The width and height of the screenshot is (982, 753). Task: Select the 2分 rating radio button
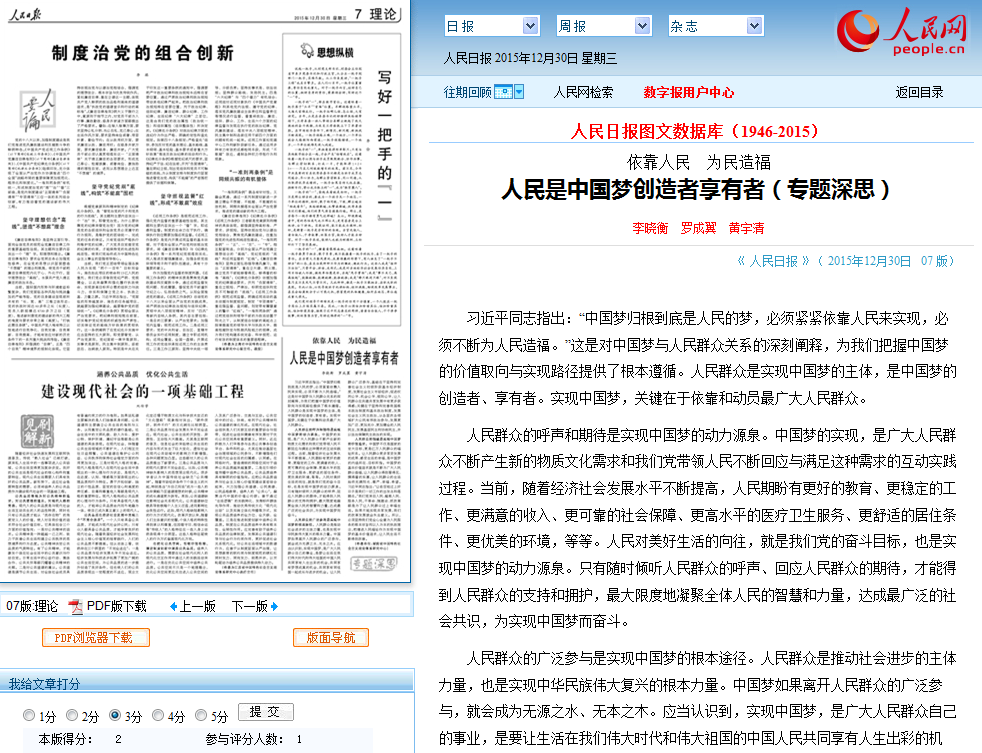72,715
